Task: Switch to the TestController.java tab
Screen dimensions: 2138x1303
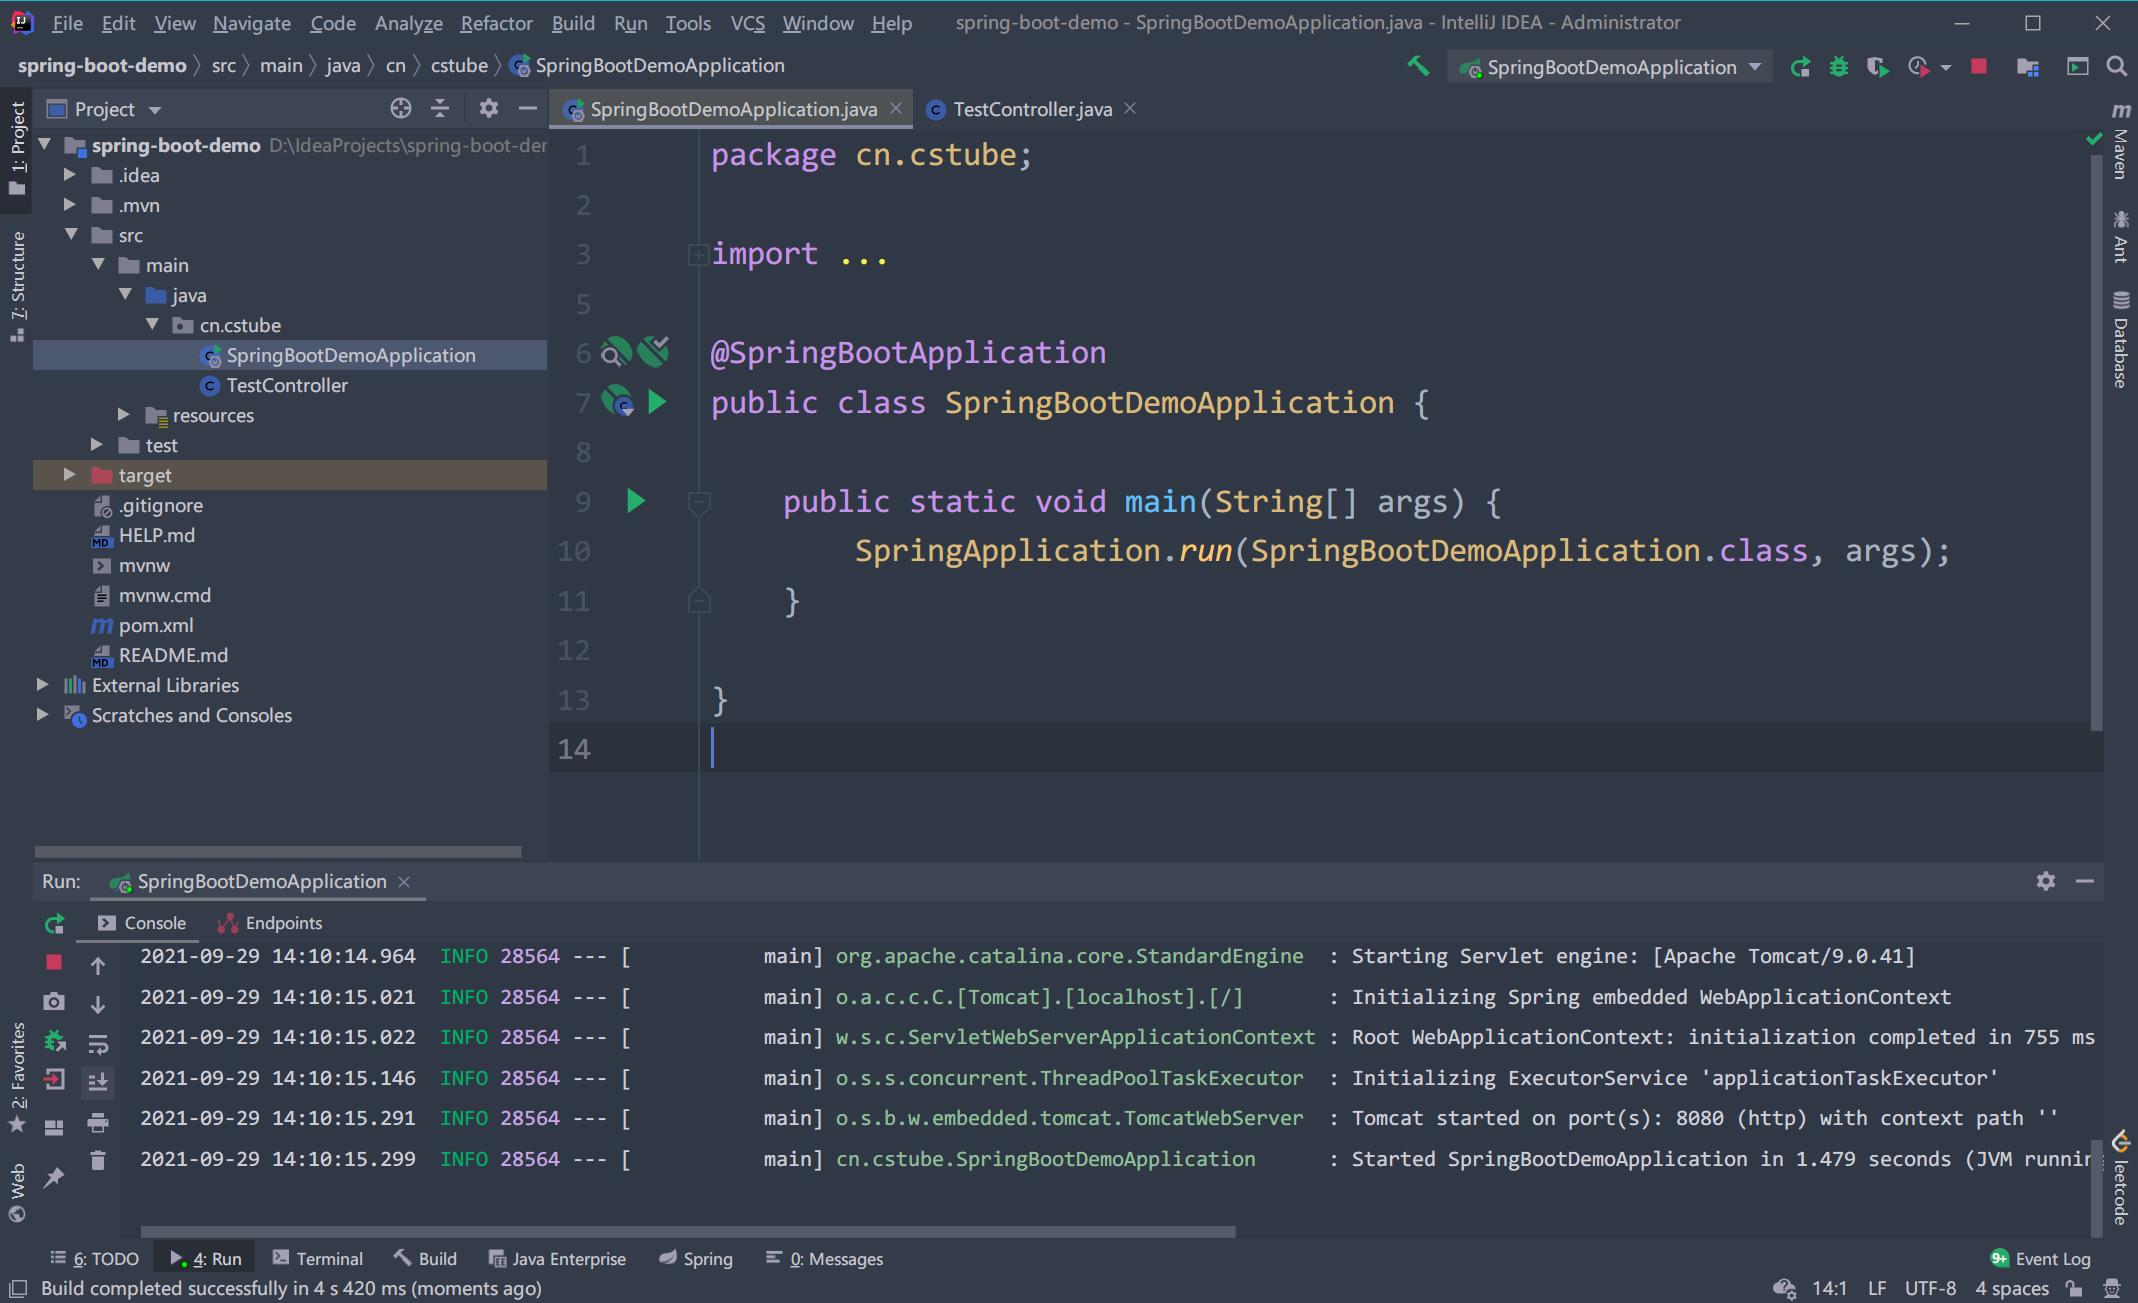Action: pyautogui.click(x=1032, y=109)
